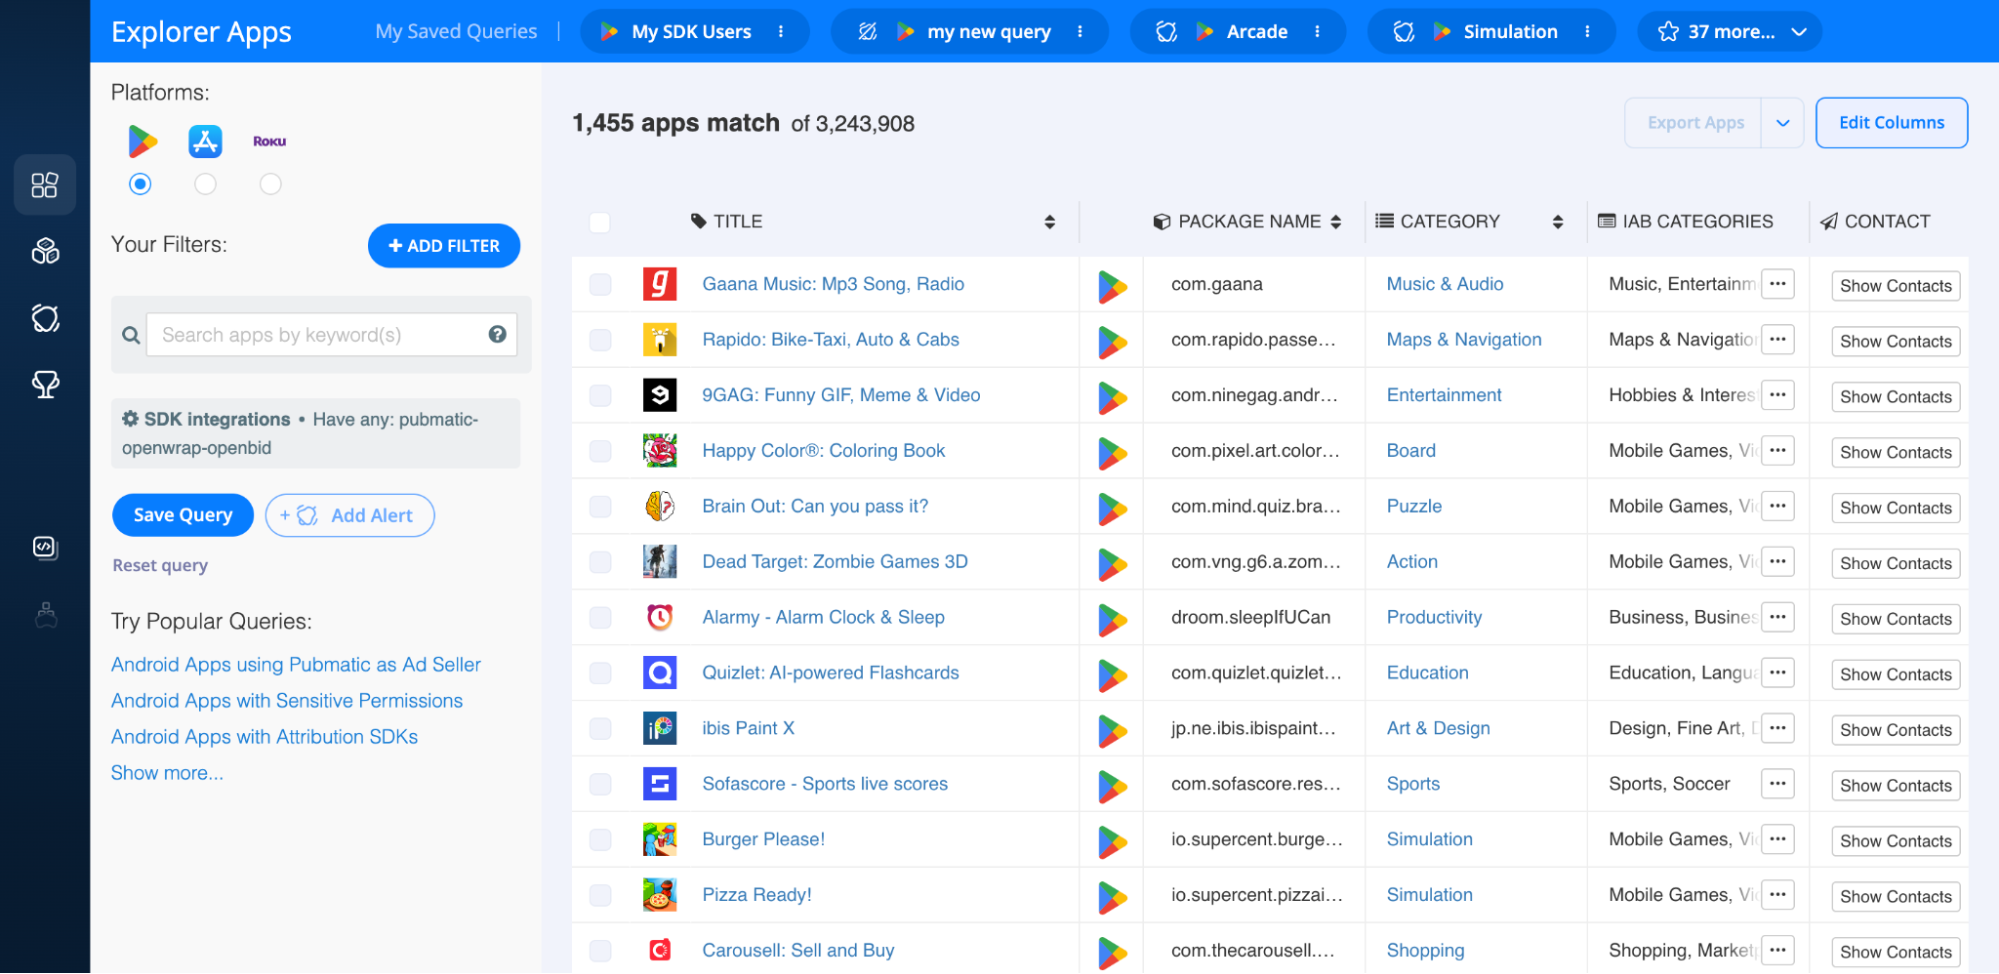Click the Apple App Store platform icon
The image size is (1999, 974).
point(205,141)
